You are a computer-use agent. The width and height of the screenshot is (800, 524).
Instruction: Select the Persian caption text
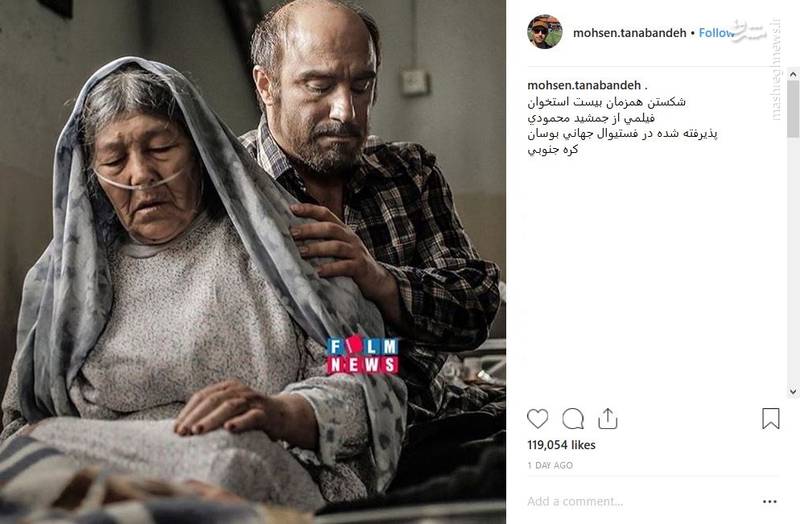[622, 126]
